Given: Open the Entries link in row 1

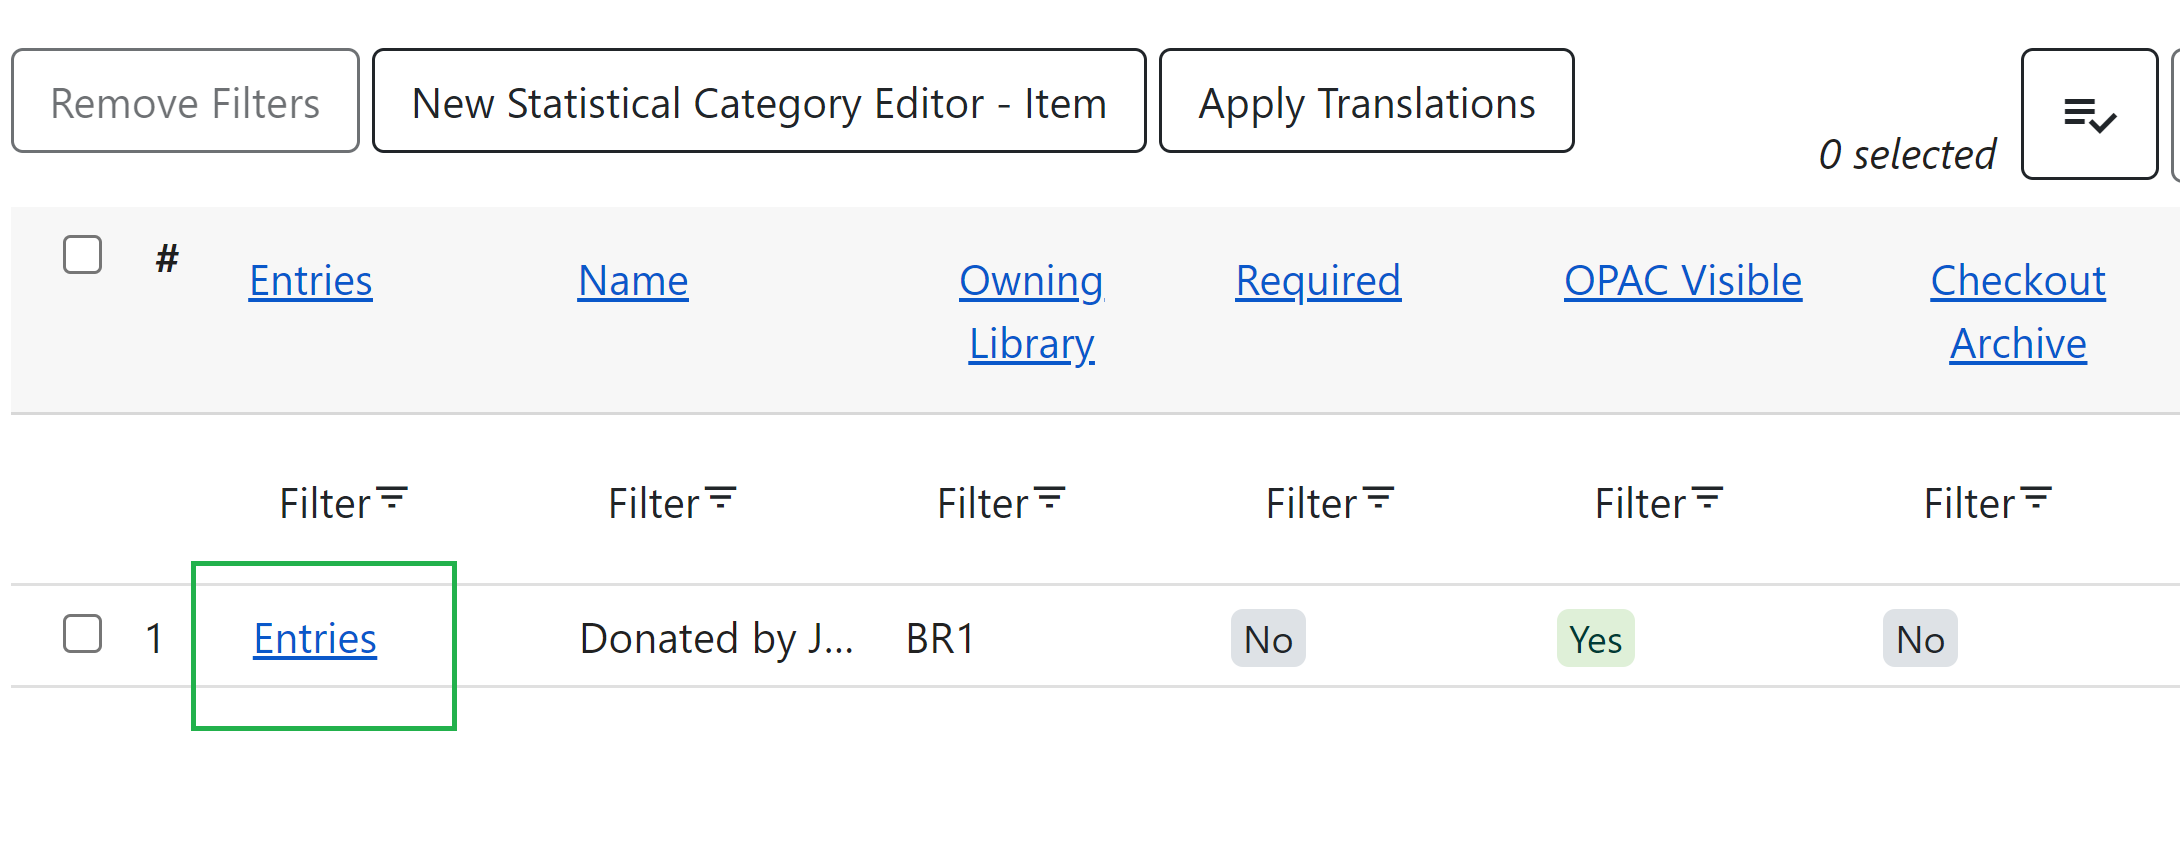Looking at the screenshot, I should click(x=315, y=639).
